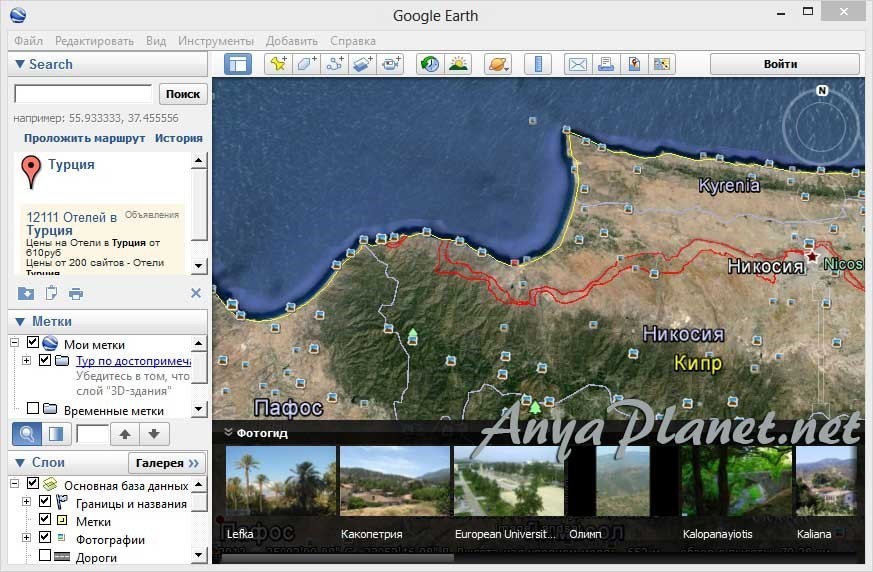Image resolution: width=873 pixels, height=572 pixels.
Task: Check the Временные метки checkbox
Action: (x=33, y=408)
